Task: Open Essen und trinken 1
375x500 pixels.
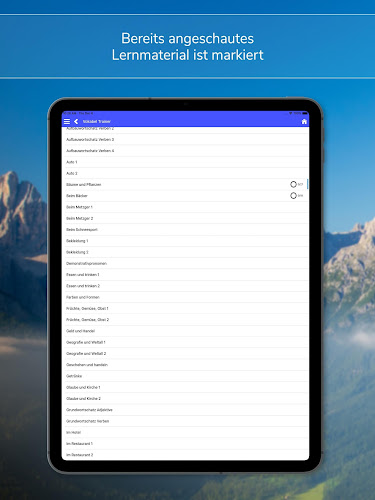Action: (x=185, y=275)
